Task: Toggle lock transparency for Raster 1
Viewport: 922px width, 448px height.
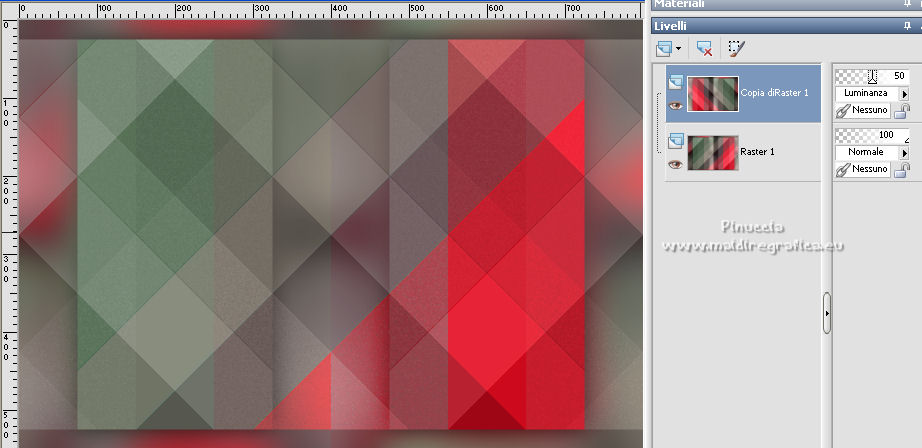Action: 901,170
